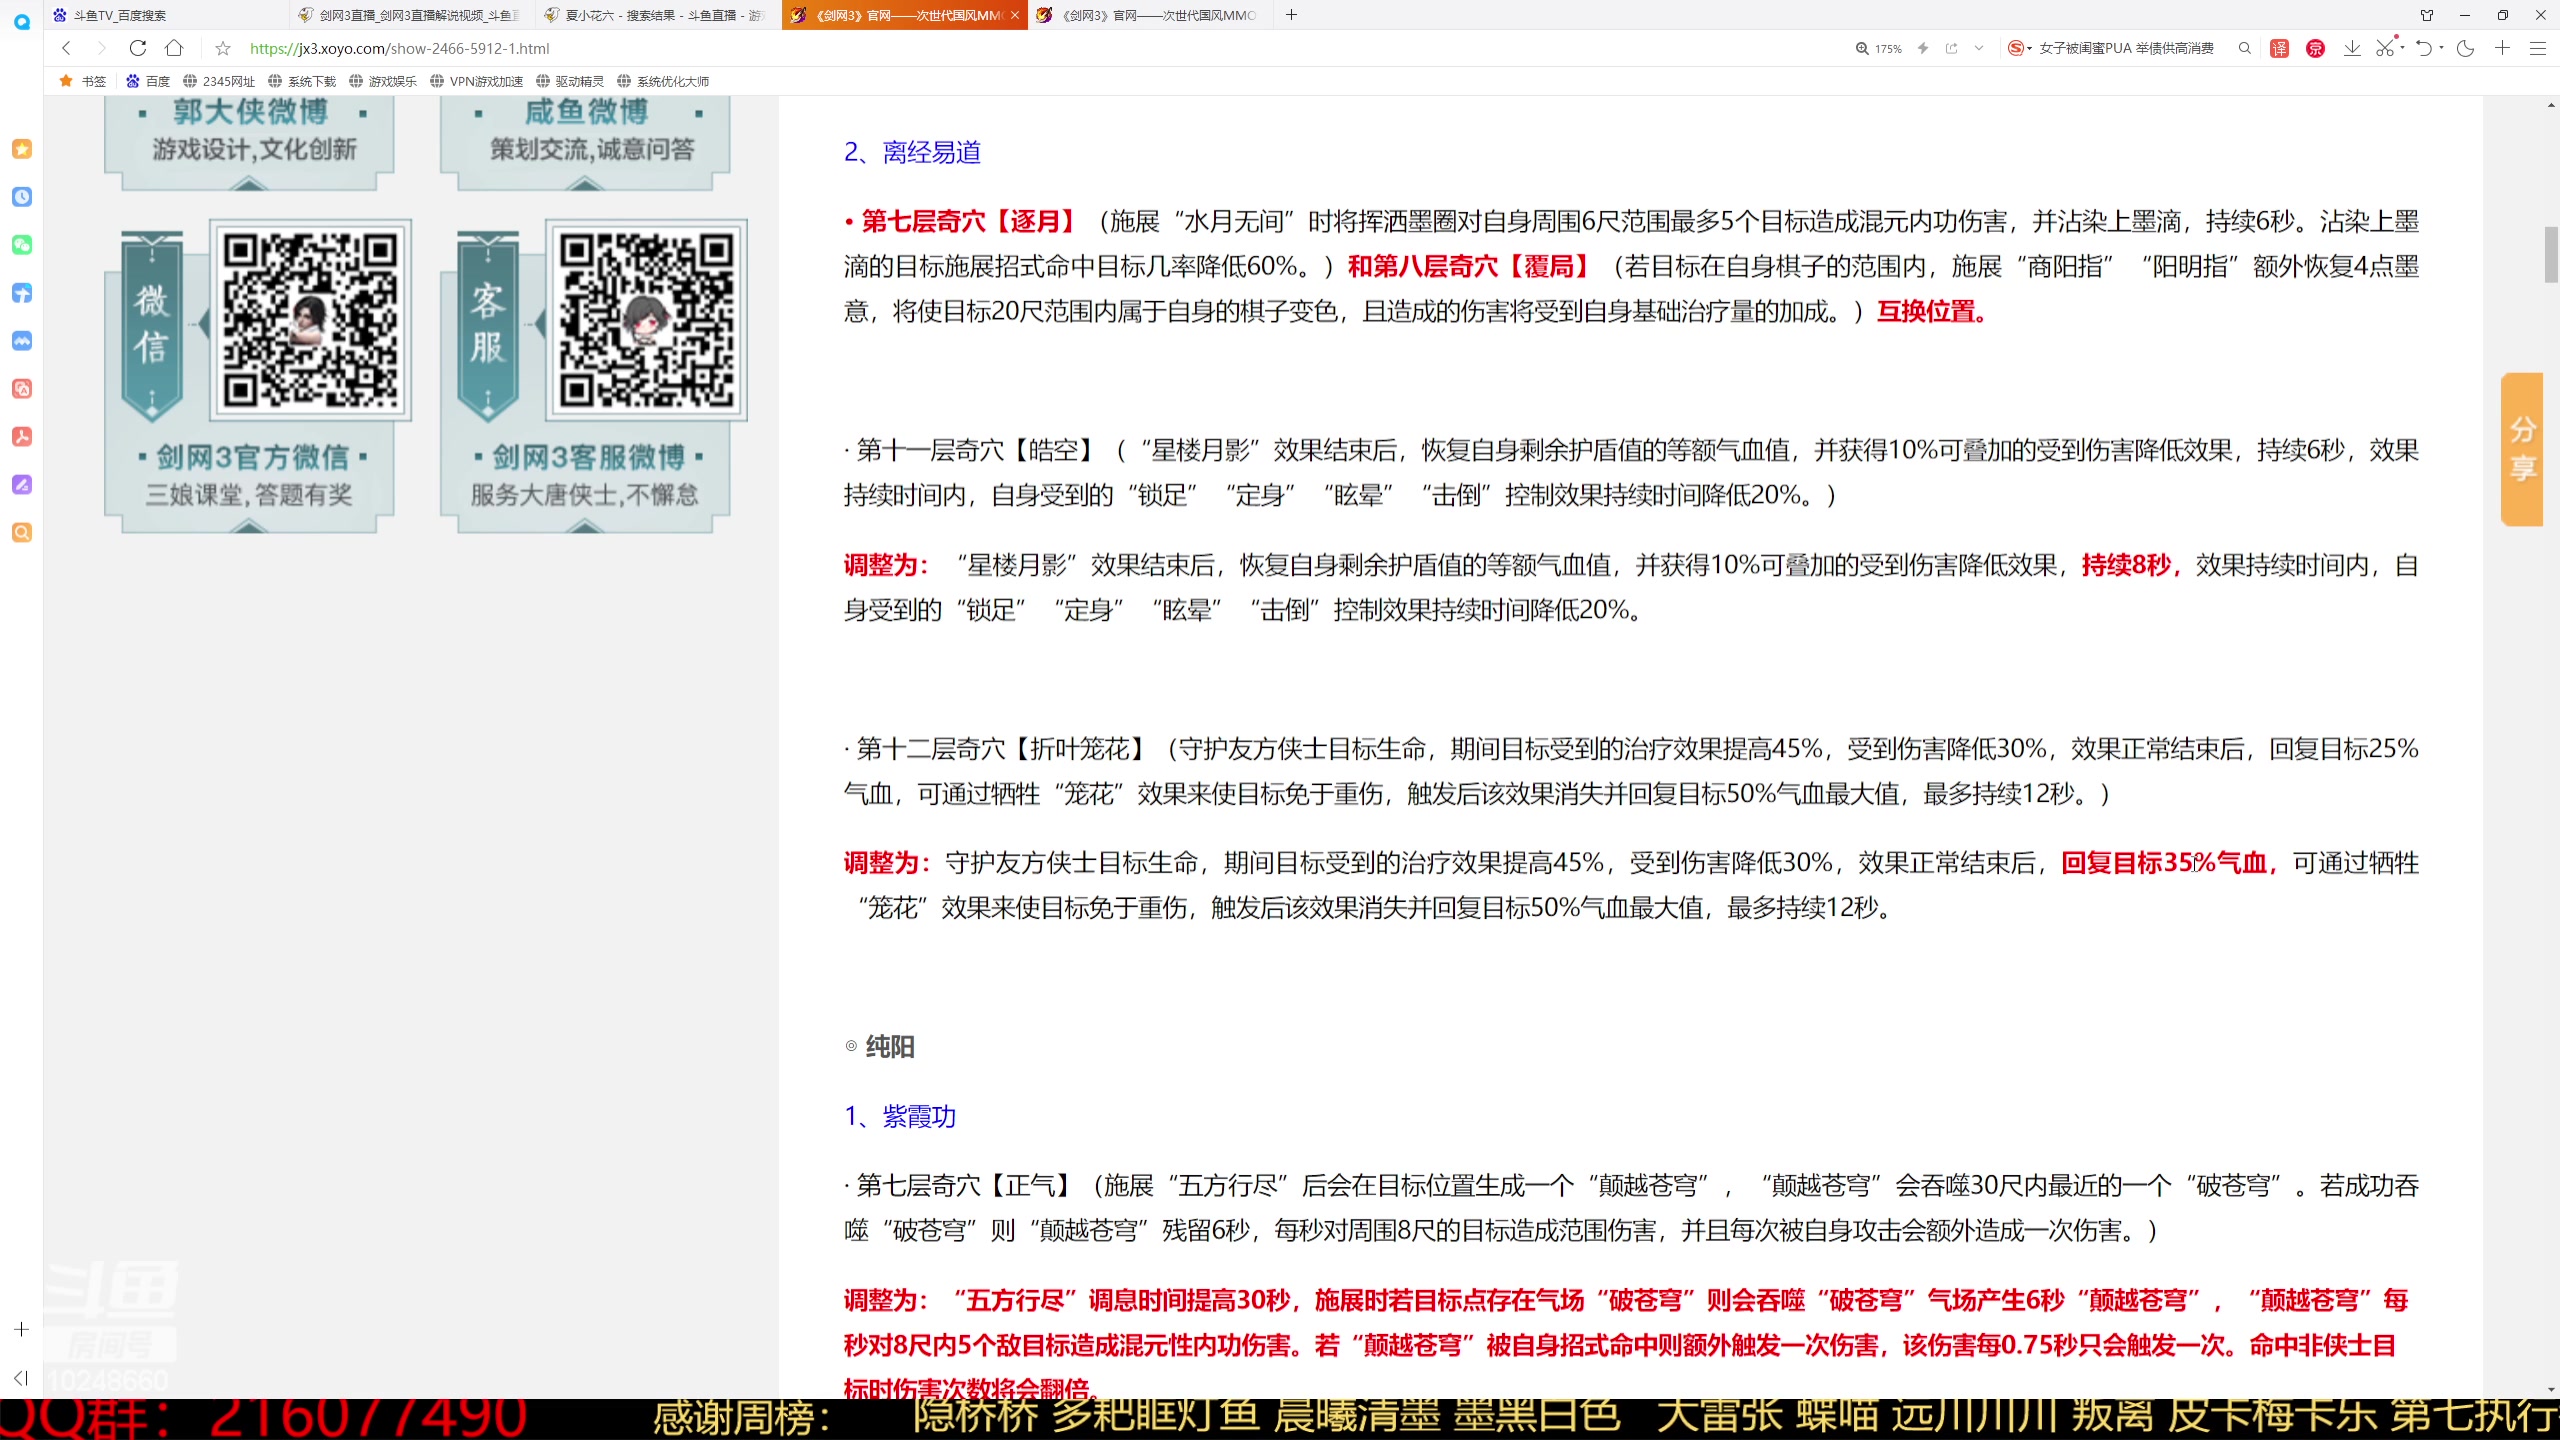Click the undo closed tab icon
Viewport: 2560px width, 1440px height.
pyautogui.click(x=2424, y=48)
